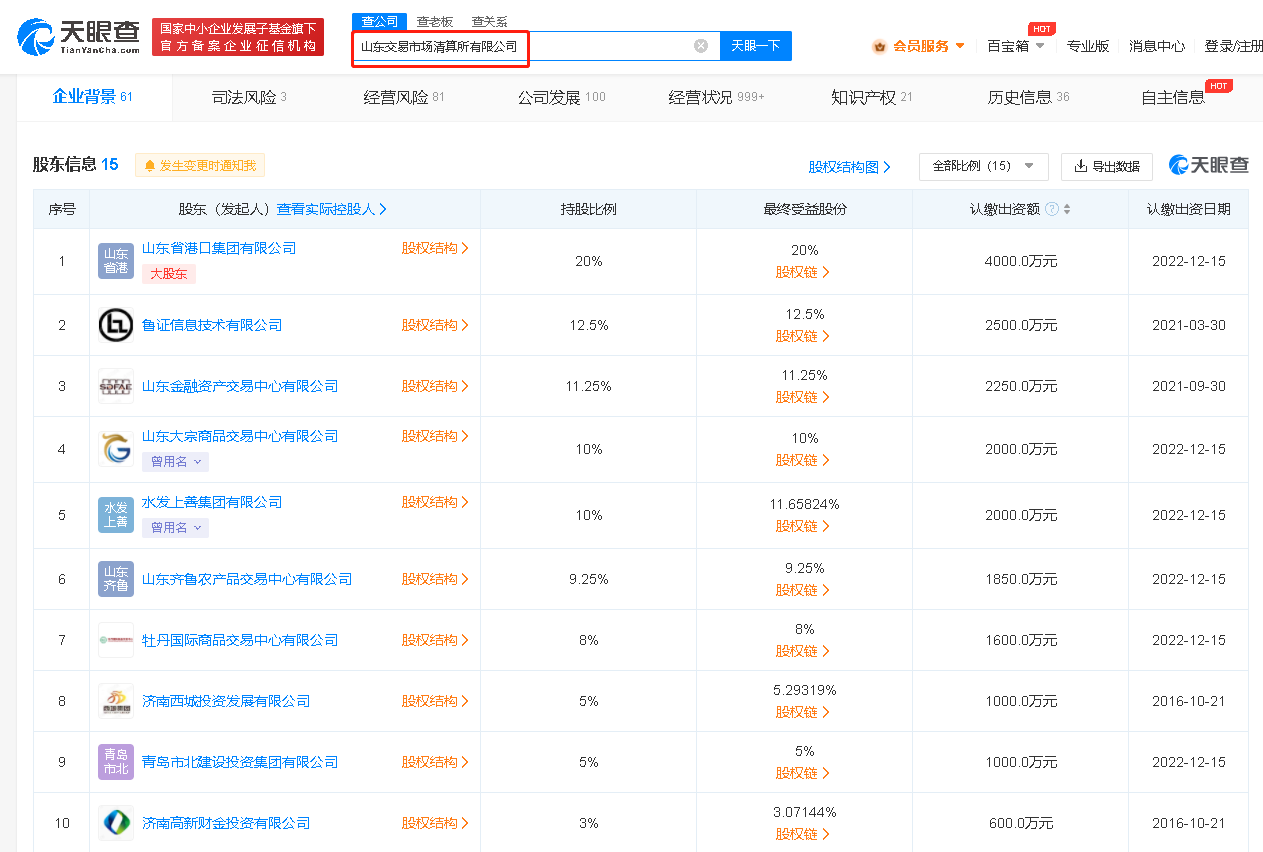Select 历史信息 tab

click(1028, 97)
